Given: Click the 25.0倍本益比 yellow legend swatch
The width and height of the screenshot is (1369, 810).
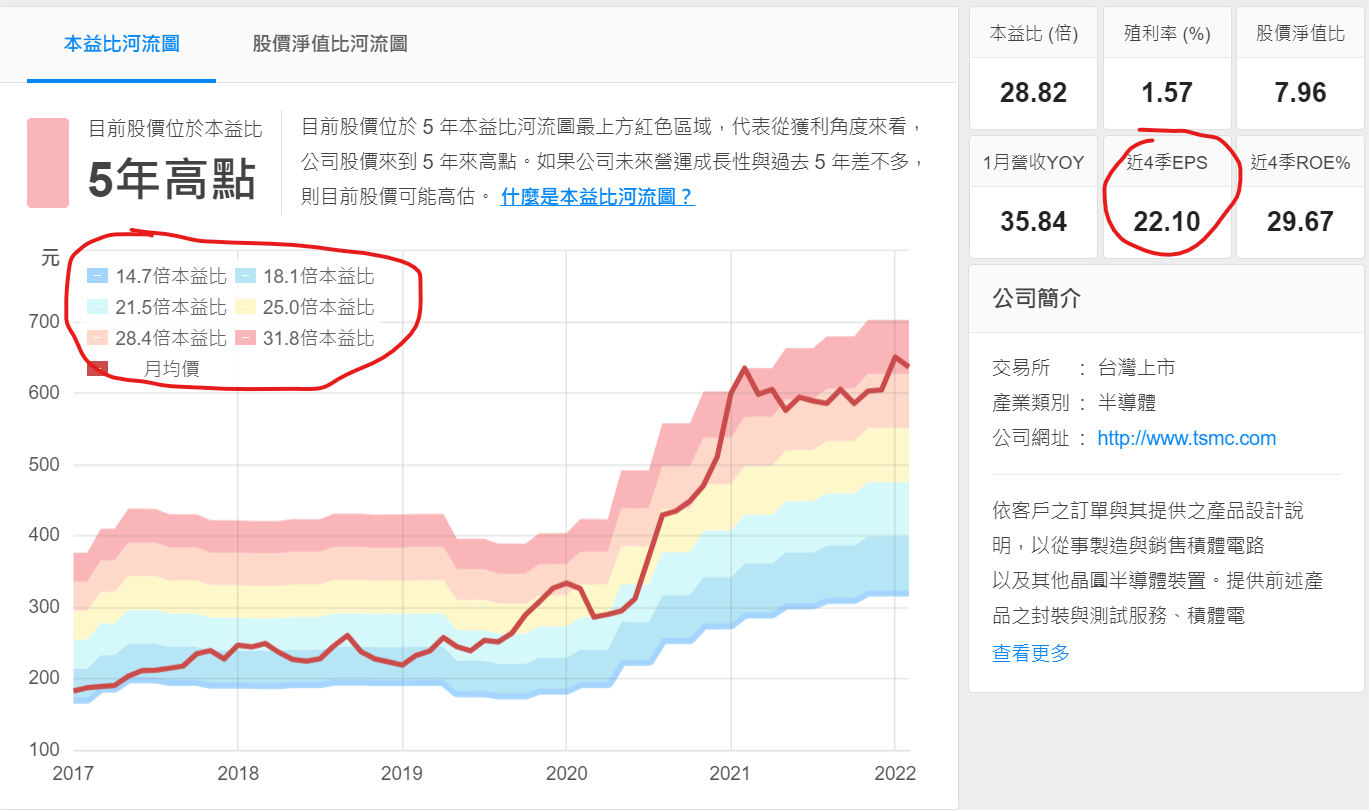Looking at the screenshot, I should pyautogui.click(x=245, y=307).
